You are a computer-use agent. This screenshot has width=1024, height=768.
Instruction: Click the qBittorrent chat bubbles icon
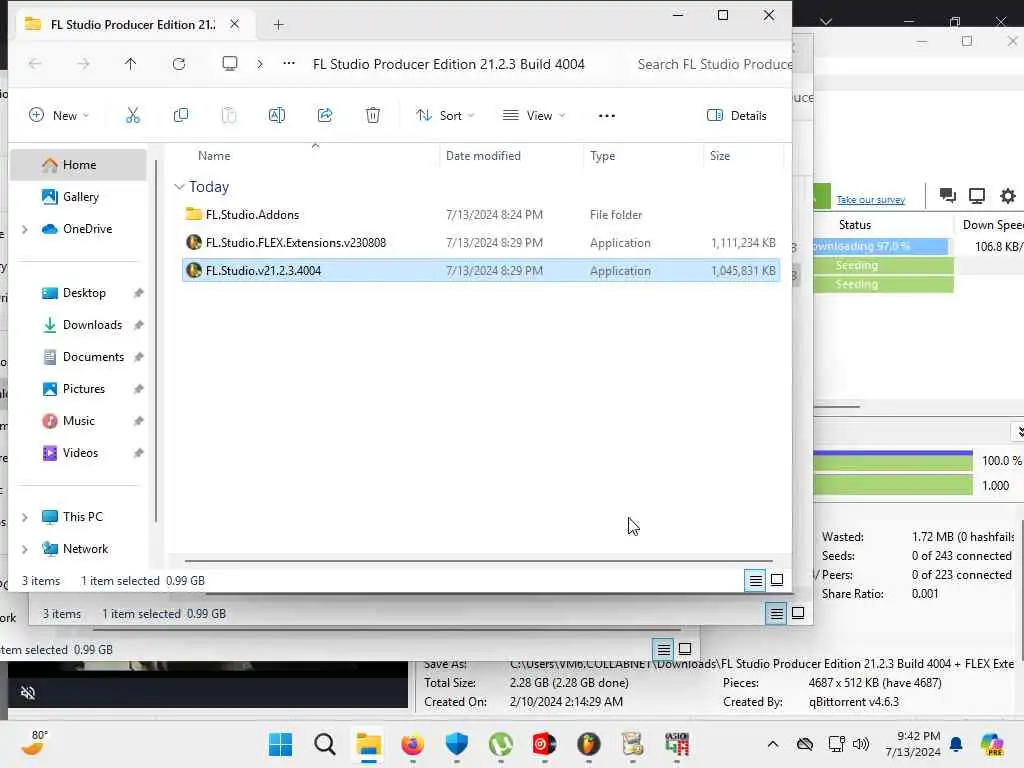(x=948, y=196)
